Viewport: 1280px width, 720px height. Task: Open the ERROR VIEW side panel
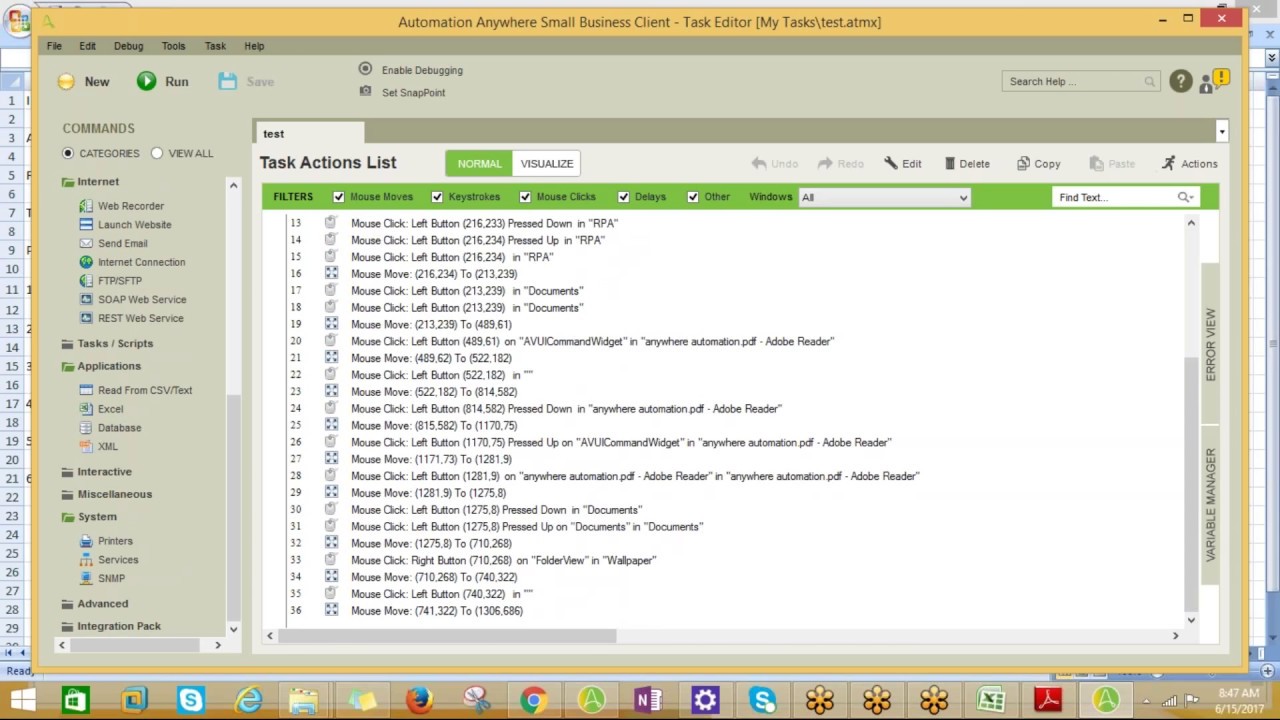click(1211, 345)
